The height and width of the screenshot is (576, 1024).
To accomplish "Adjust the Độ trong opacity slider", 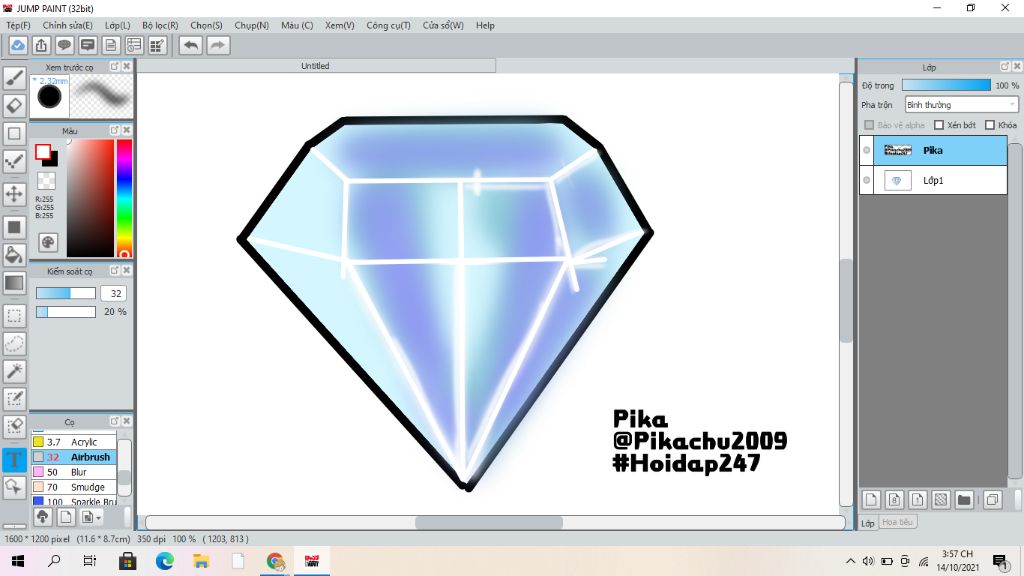I will click(946, 86).
